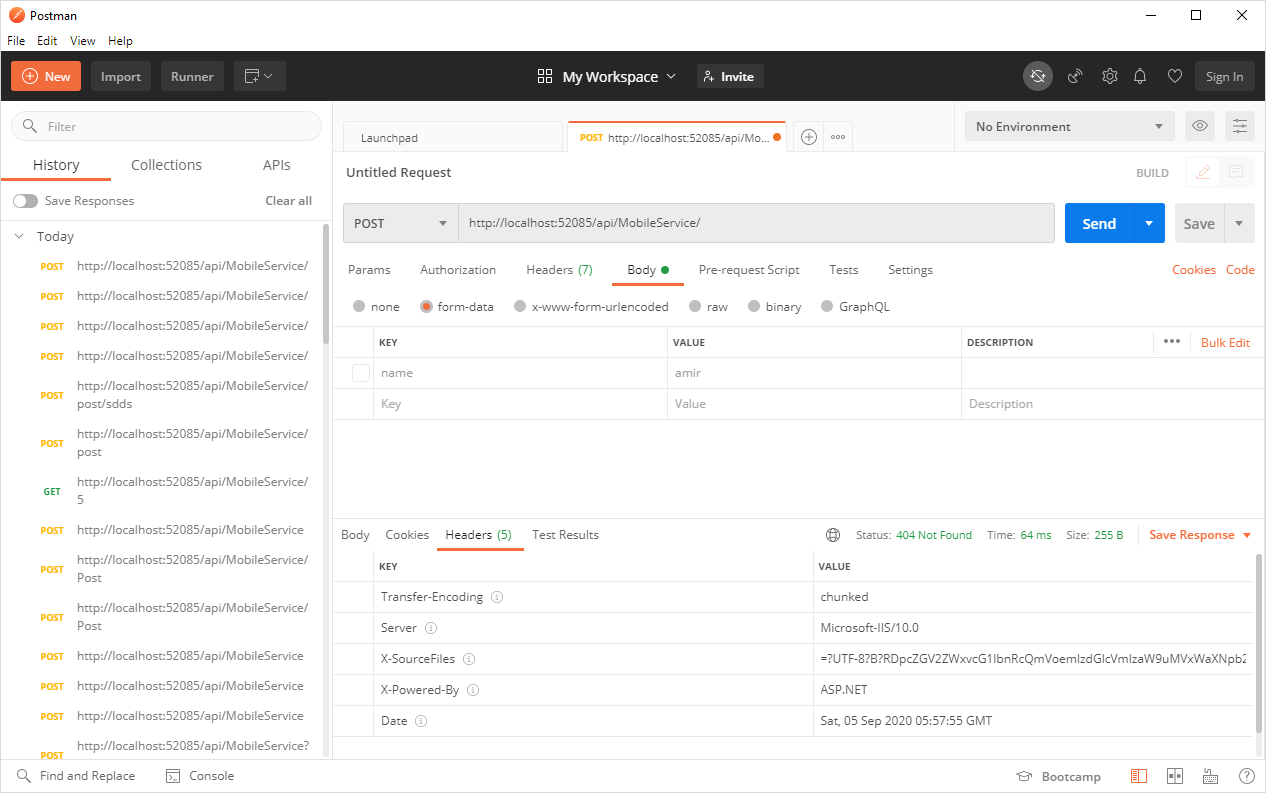Open the request method dropdown showing POST
The image size is (1266, 793).
coord(399,222)
